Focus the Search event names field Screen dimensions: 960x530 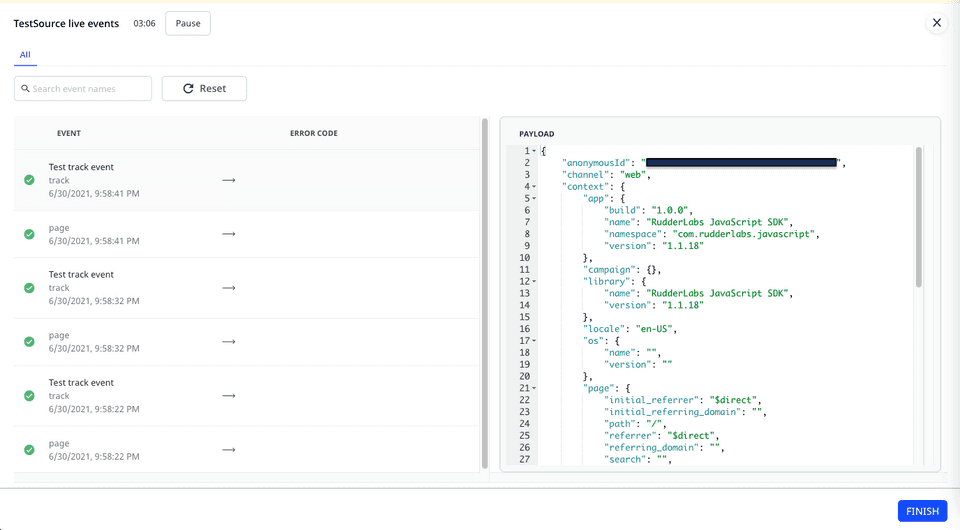(90, 89)
